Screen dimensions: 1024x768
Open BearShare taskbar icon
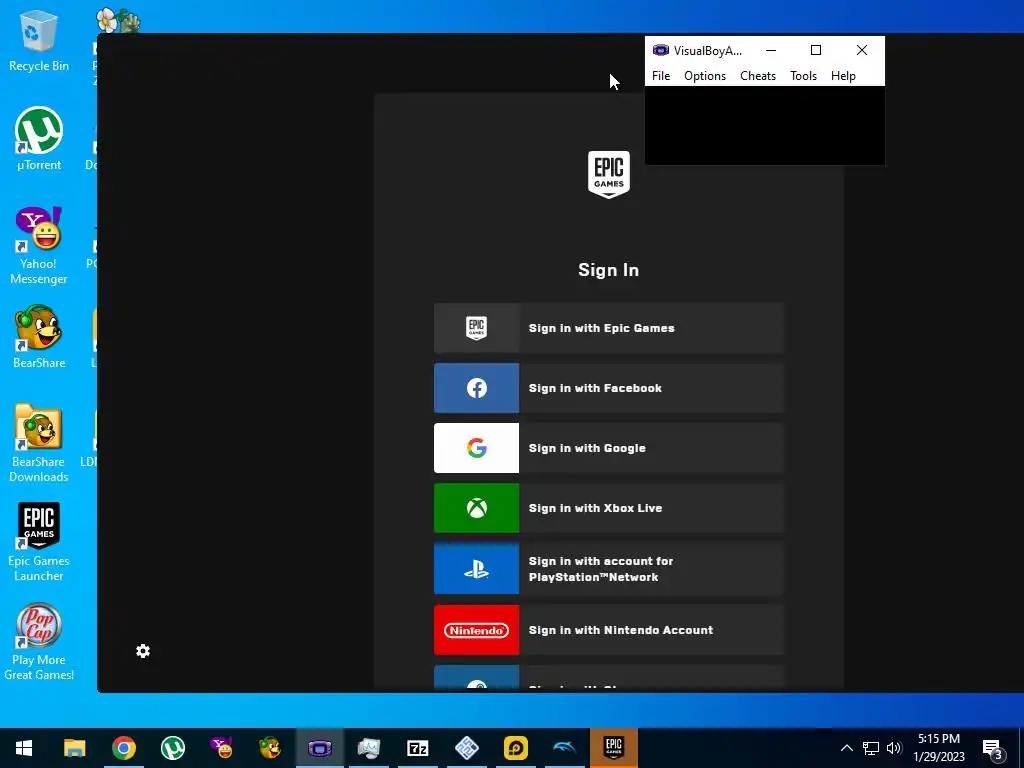[x=270, y=748]
